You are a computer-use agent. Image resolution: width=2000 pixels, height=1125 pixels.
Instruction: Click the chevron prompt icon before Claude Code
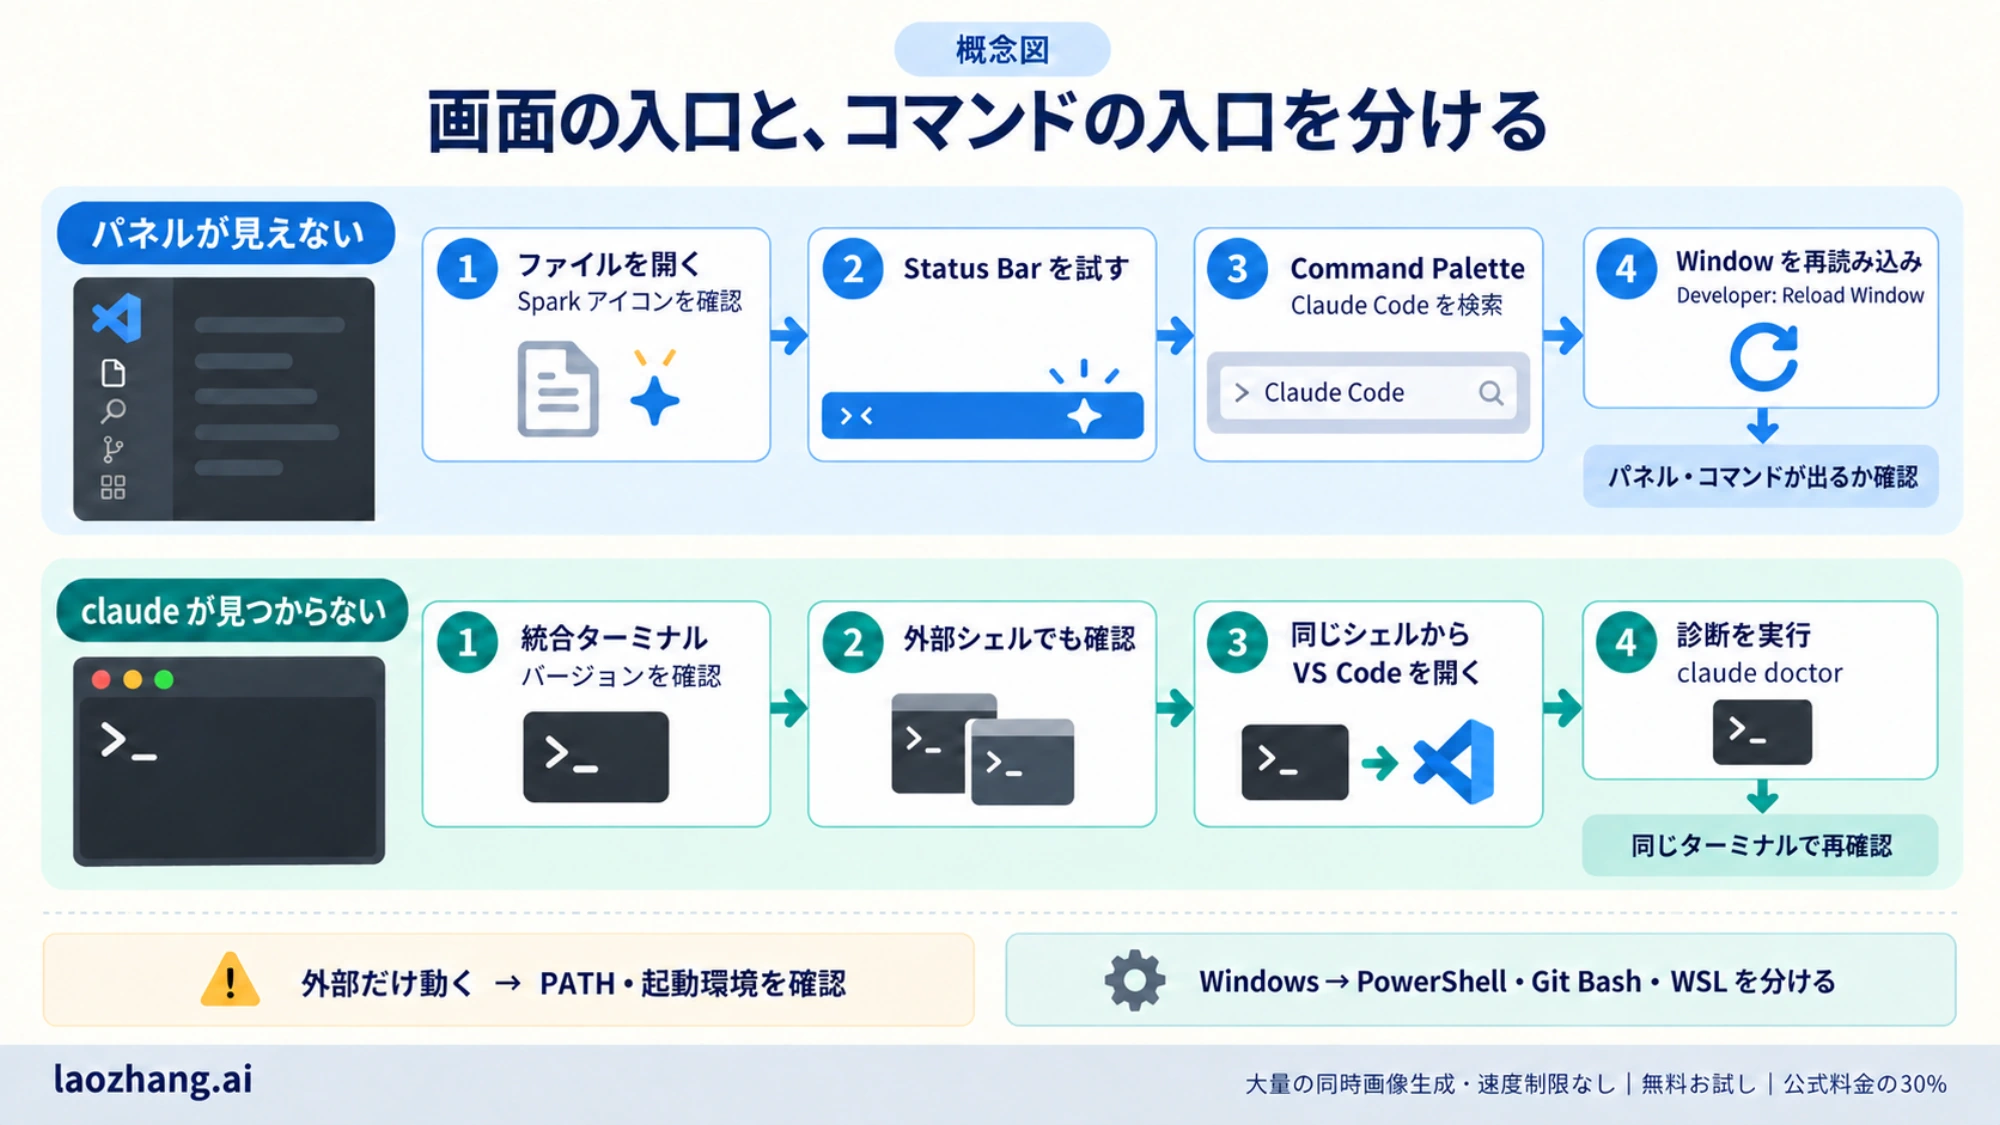pyautogui.click(x=1242, y=393)
